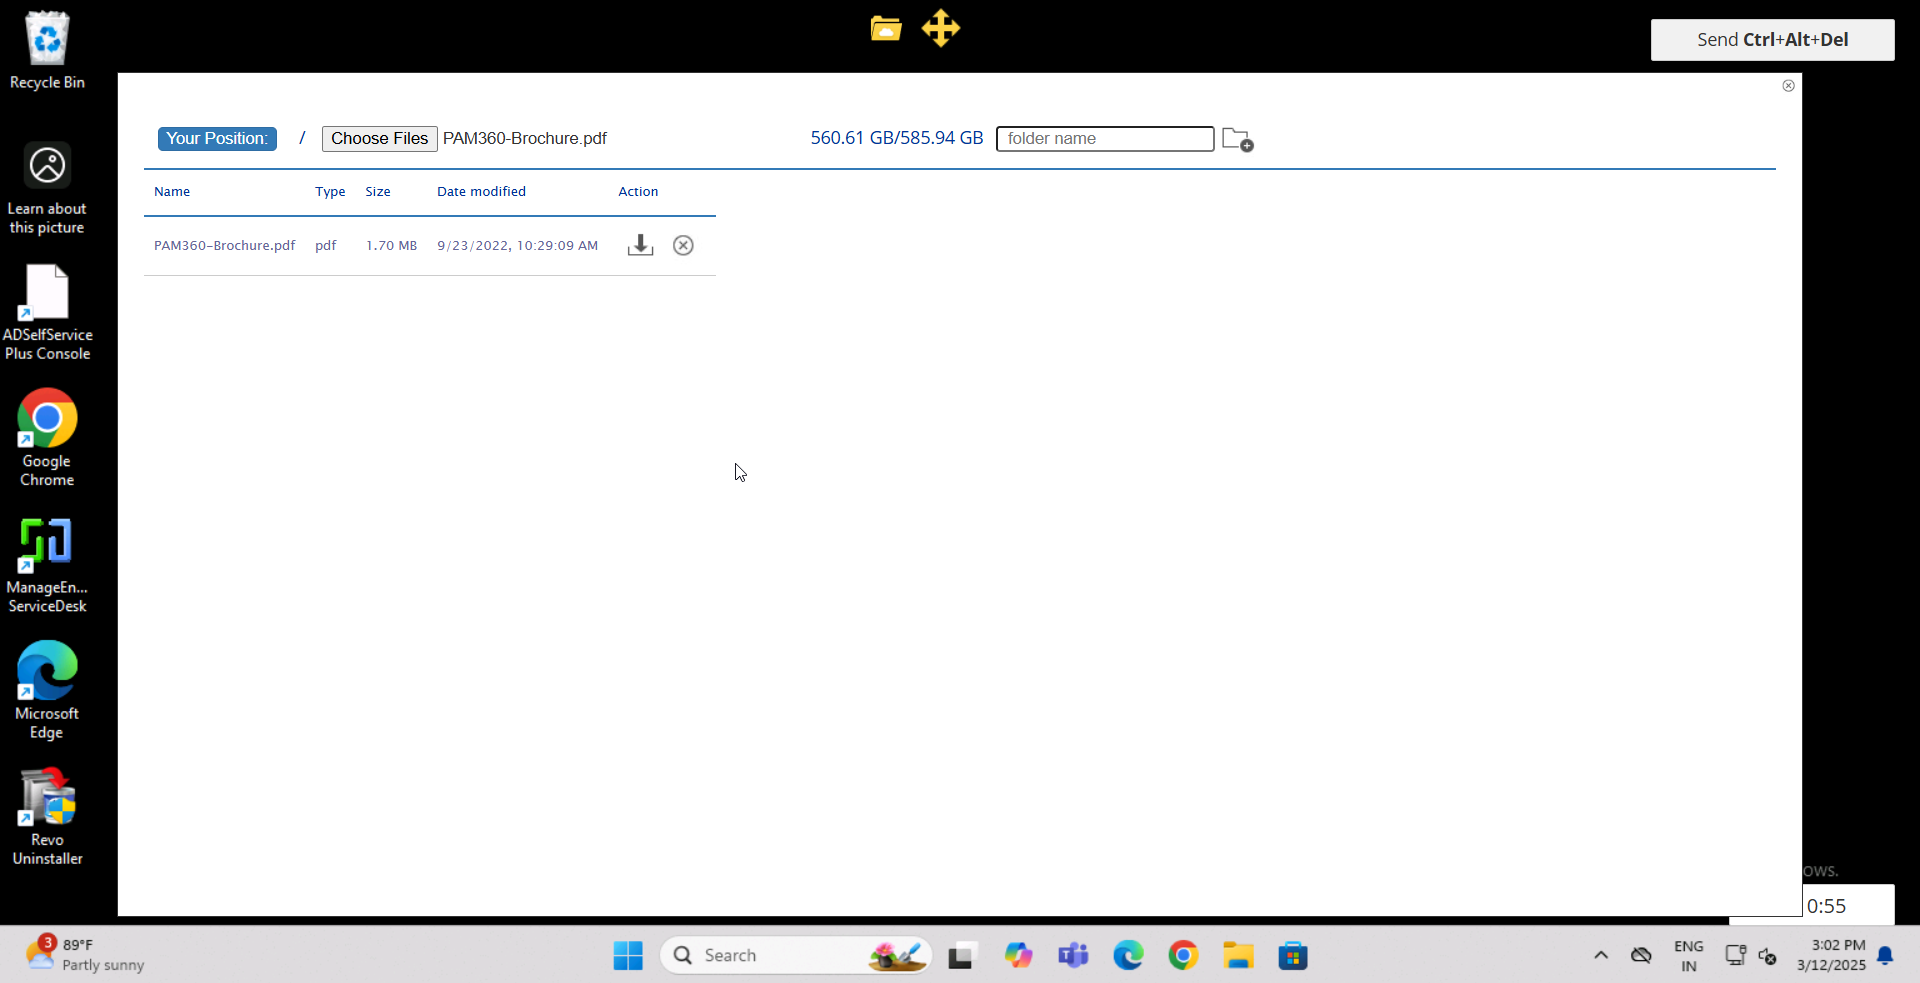Open Revo Uninstaller from the desktop

point(46,798)
